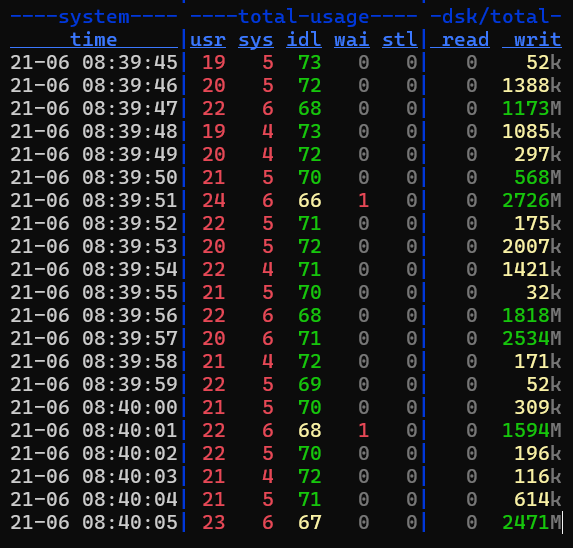Screen dimensions: 573x548
Task: Click the 1388k write value
Action: point(532,85)
